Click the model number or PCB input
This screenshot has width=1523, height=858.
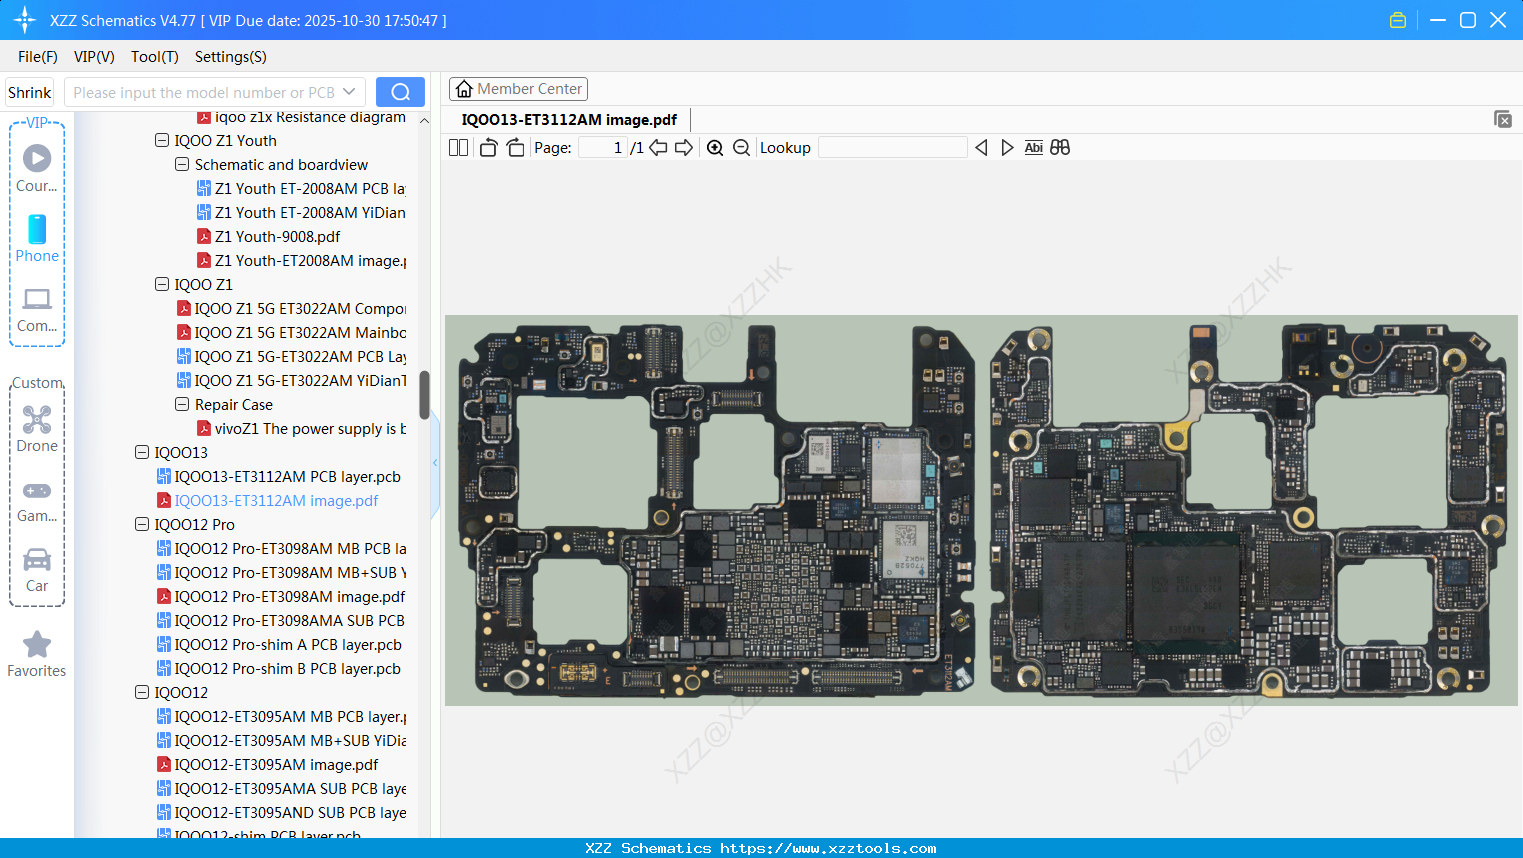point(203,92)
